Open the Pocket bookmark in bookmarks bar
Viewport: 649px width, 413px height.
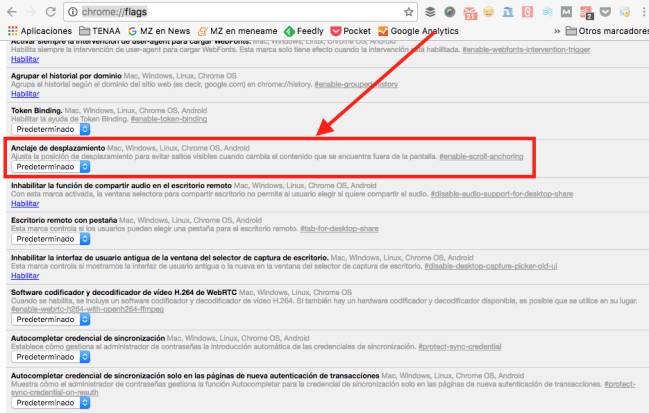[x=351, y=31]
